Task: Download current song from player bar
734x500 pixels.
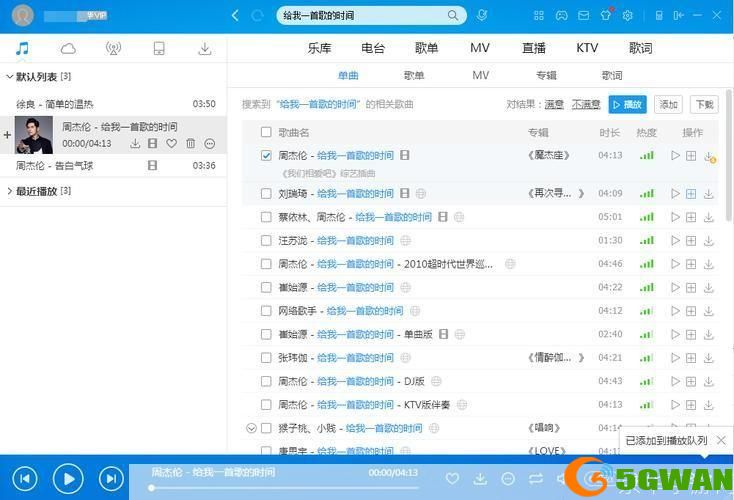Action: click(480, 478)
